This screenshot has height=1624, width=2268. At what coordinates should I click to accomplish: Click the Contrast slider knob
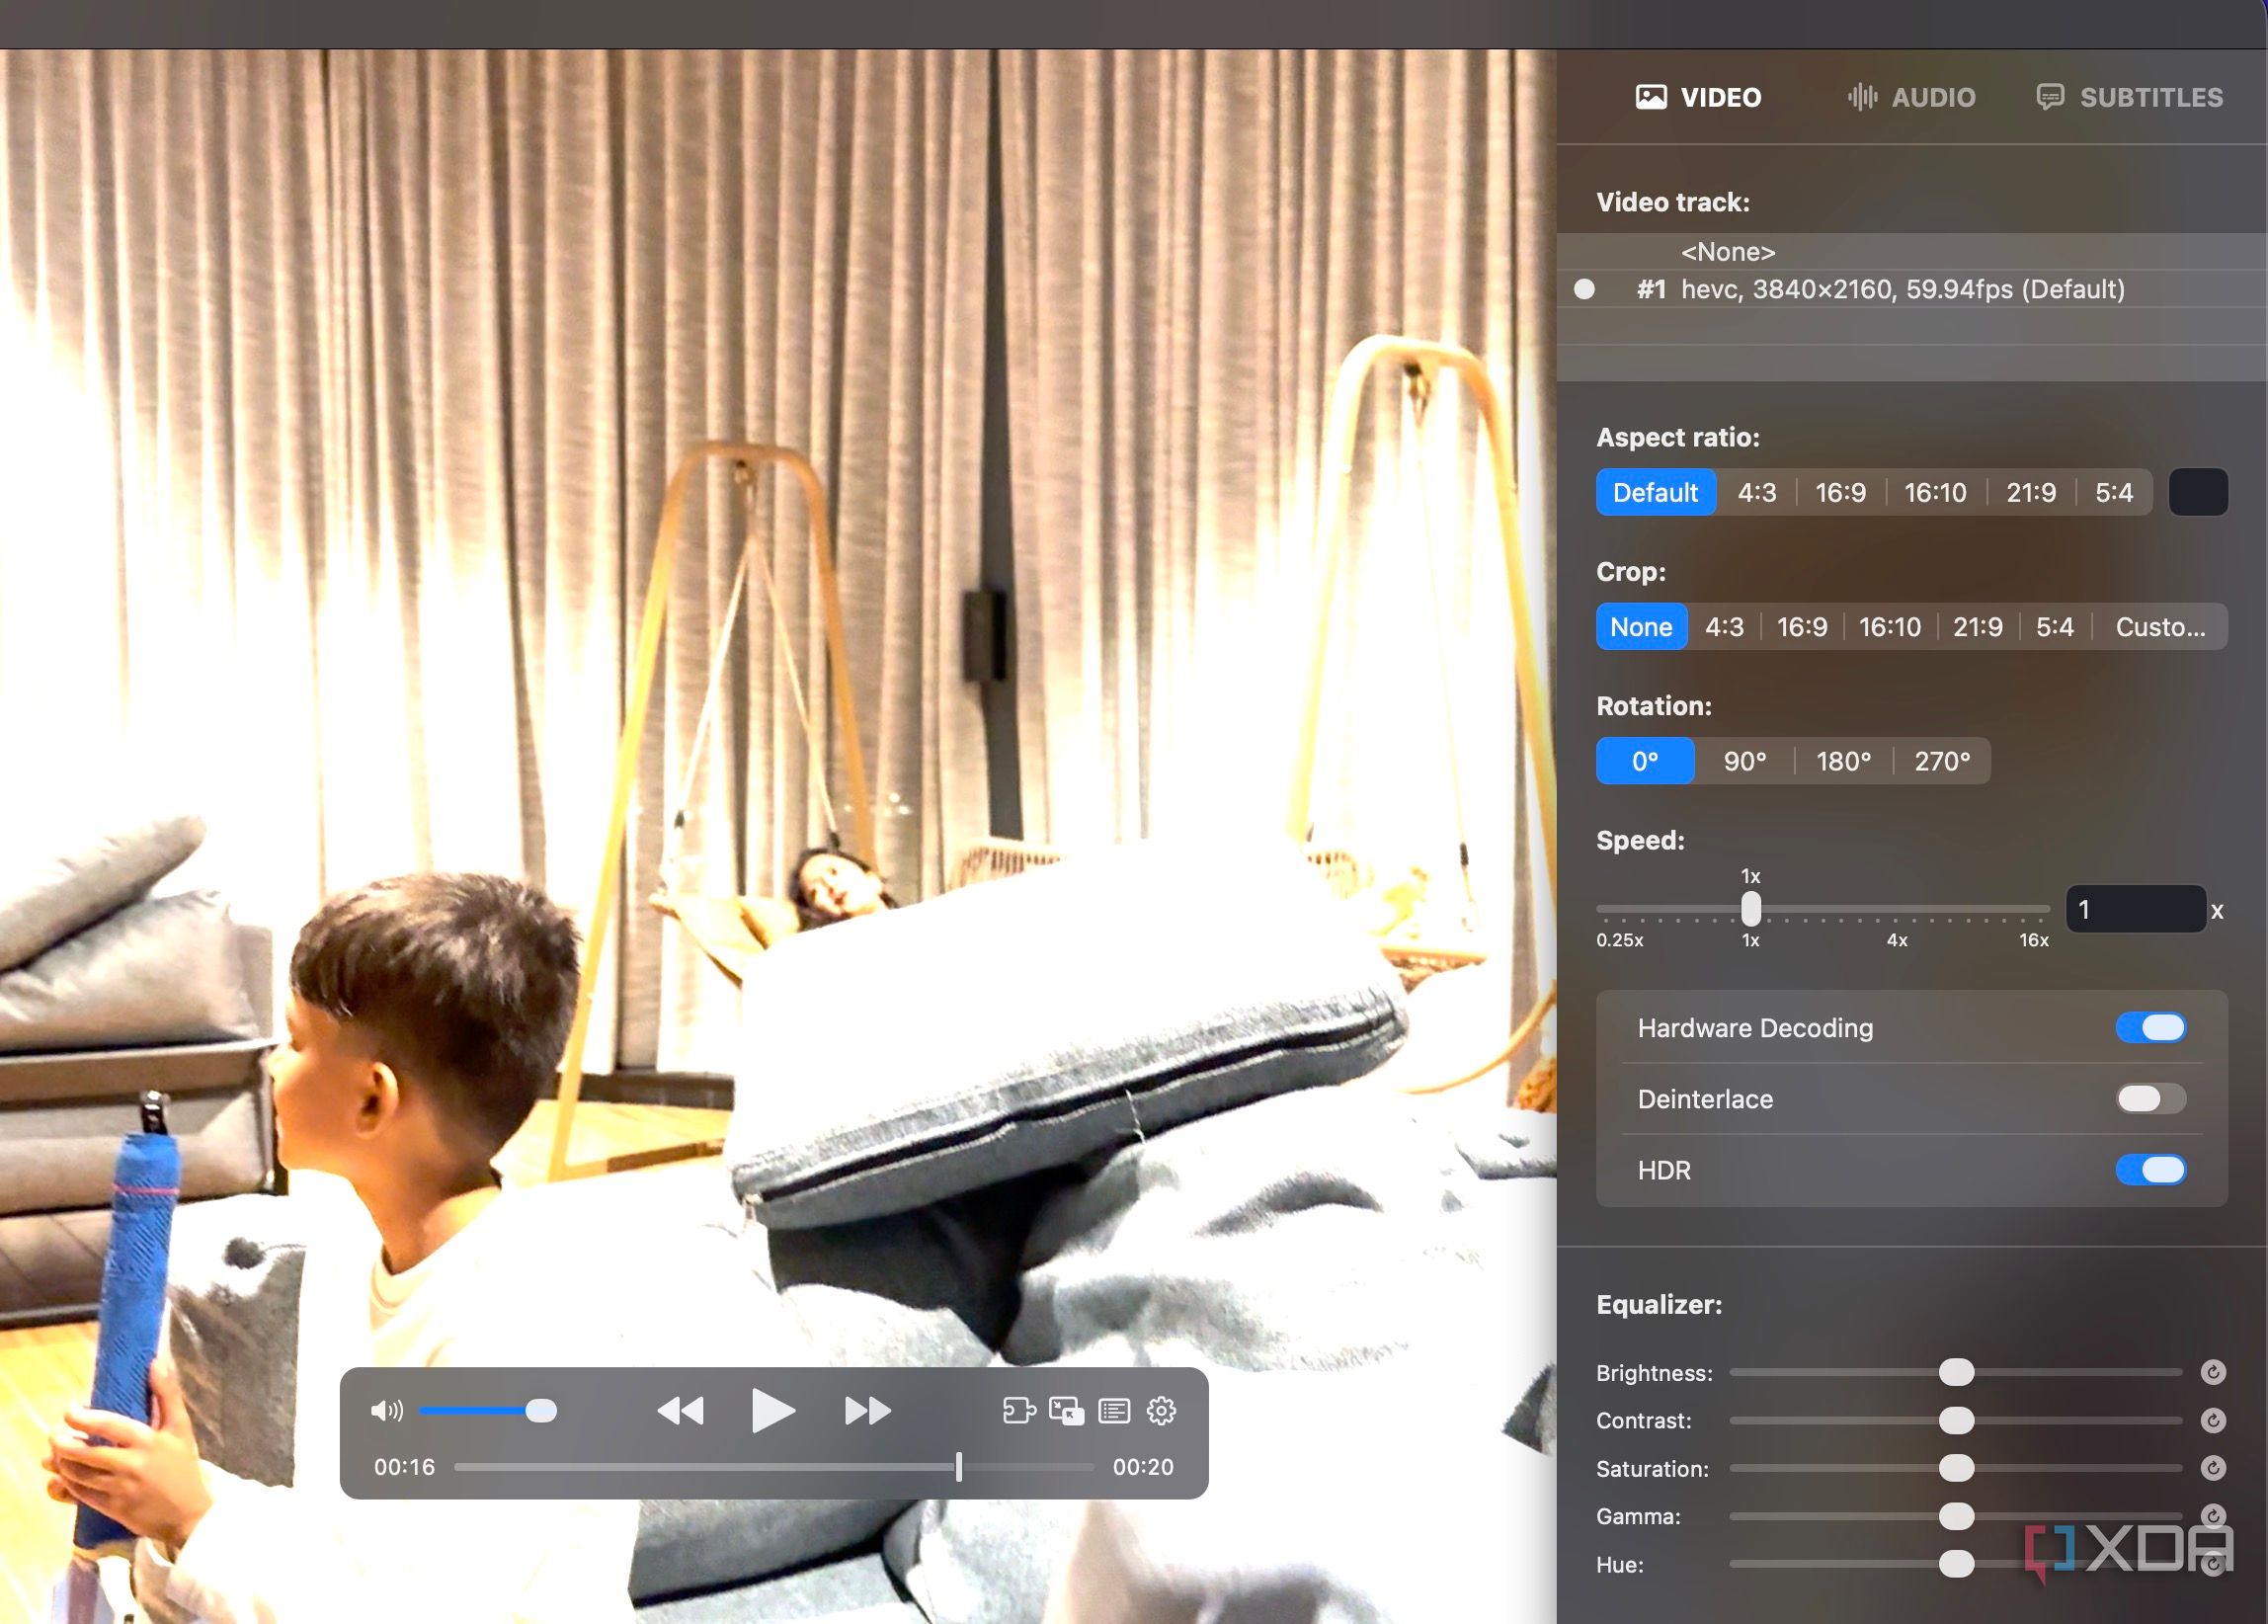coord(1956,1420)
